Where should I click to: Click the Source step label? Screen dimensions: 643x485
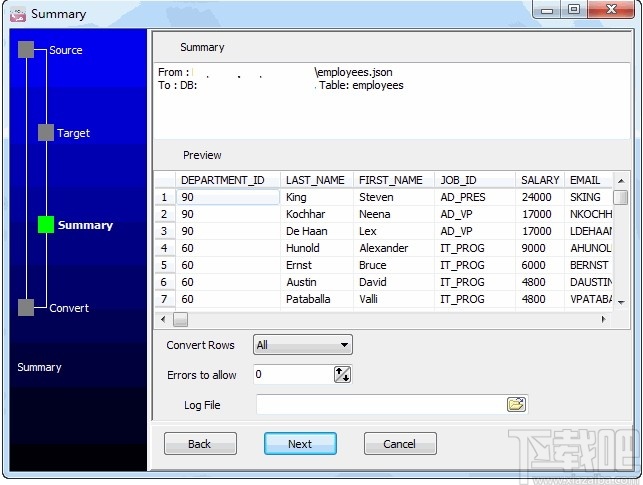point(66,50)
